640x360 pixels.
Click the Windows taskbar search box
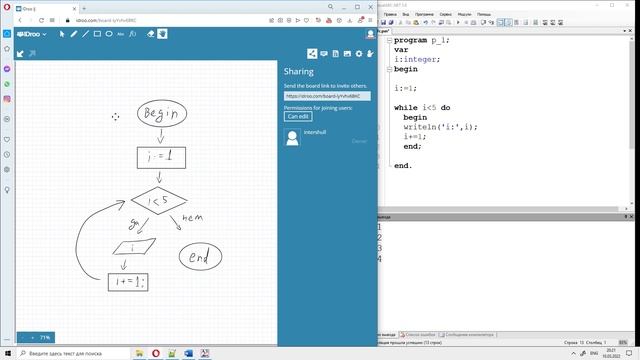[73, 353]
